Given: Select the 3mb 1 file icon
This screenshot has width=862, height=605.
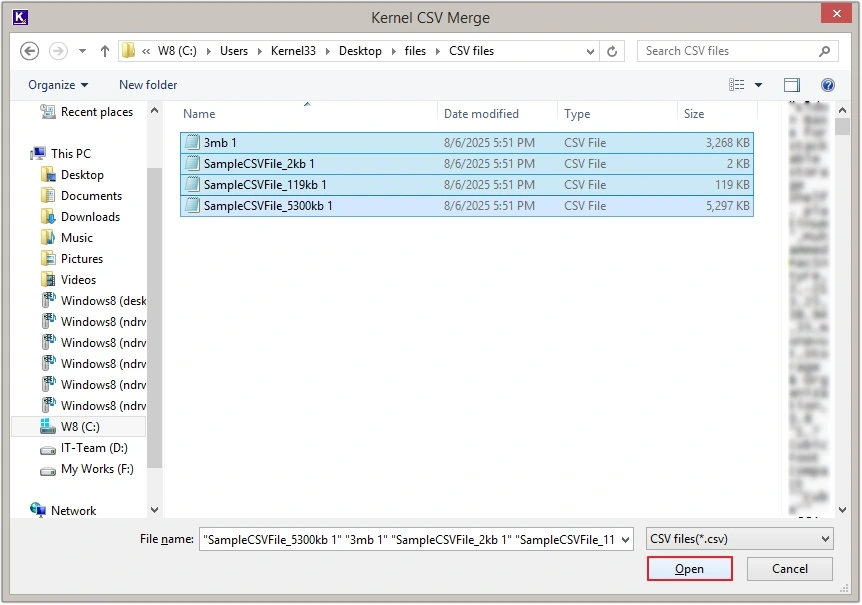Looking at the screenshot, I should pos(192,142).
